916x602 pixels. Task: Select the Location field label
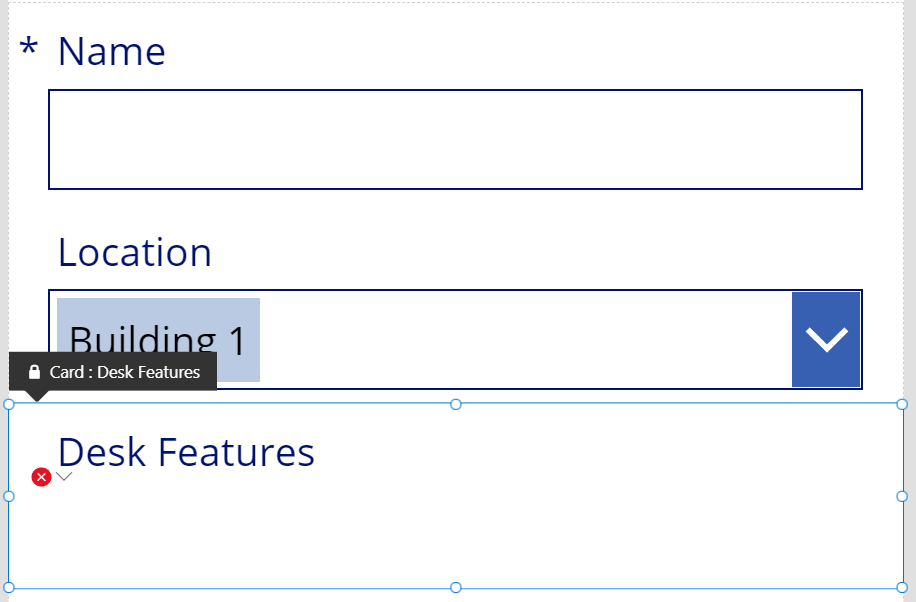pyautogui.click(x=135, y=252)
